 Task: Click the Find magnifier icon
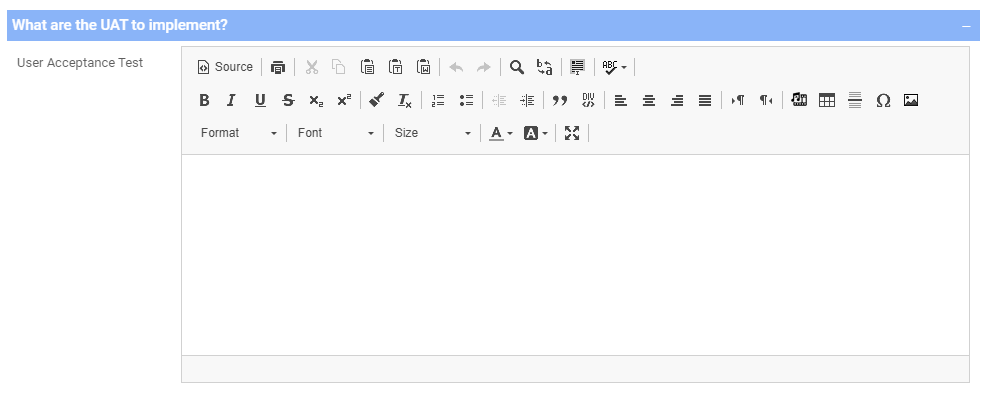tap(517, 67)
